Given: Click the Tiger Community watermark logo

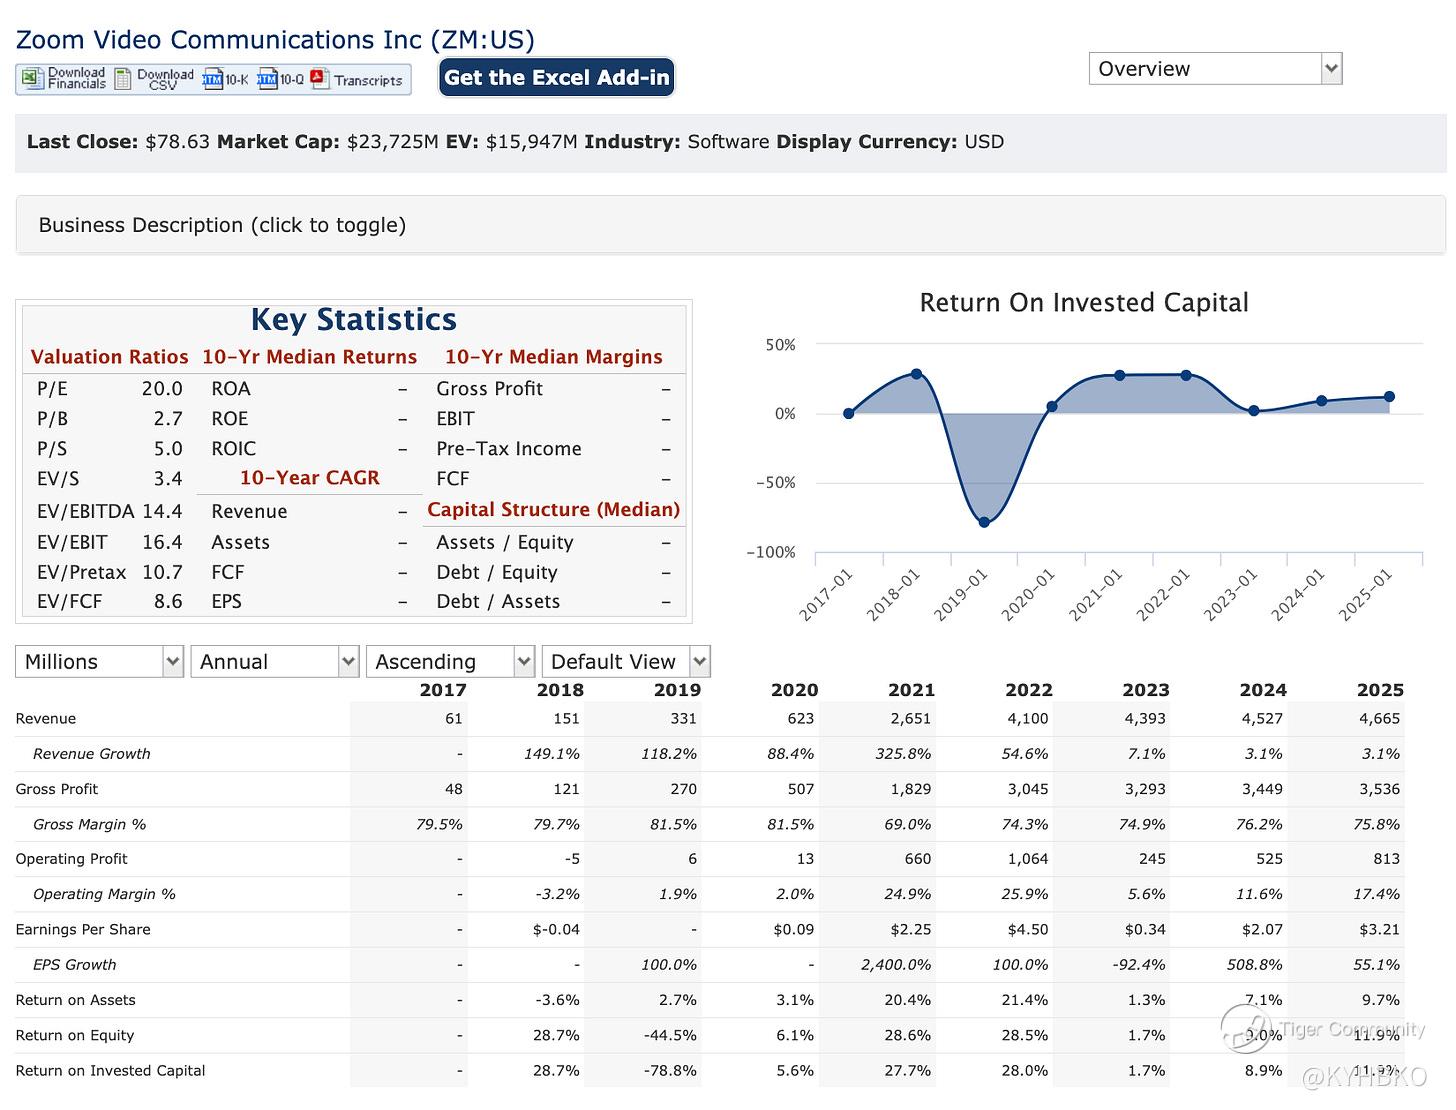Looking at the screenshot, I should tap(1243, 1029).
